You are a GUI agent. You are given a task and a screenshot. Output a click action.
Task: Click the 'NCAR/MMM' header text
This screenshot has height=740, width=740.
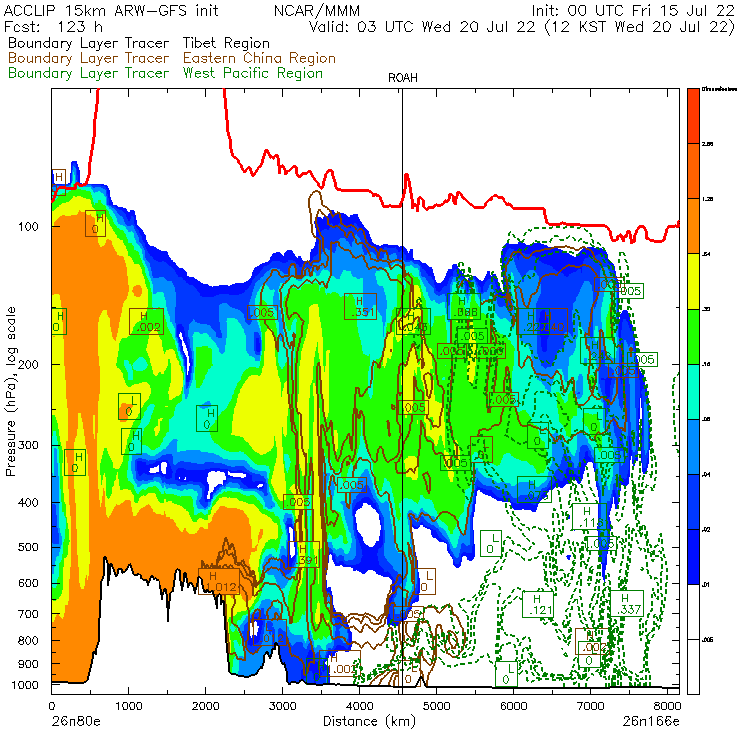click(317, 11)
